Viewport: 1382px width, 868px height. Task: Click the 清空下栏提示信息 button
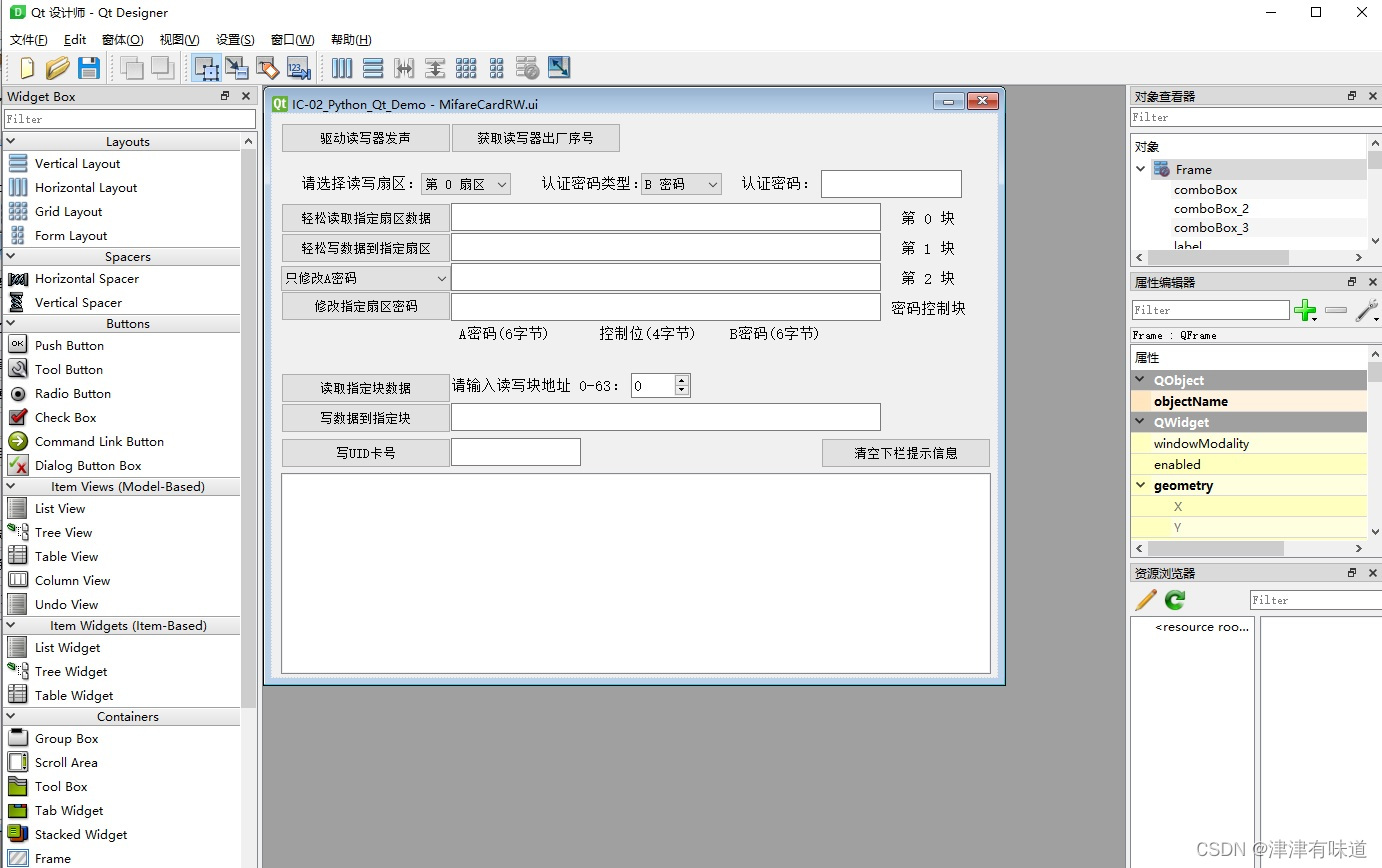906,453
